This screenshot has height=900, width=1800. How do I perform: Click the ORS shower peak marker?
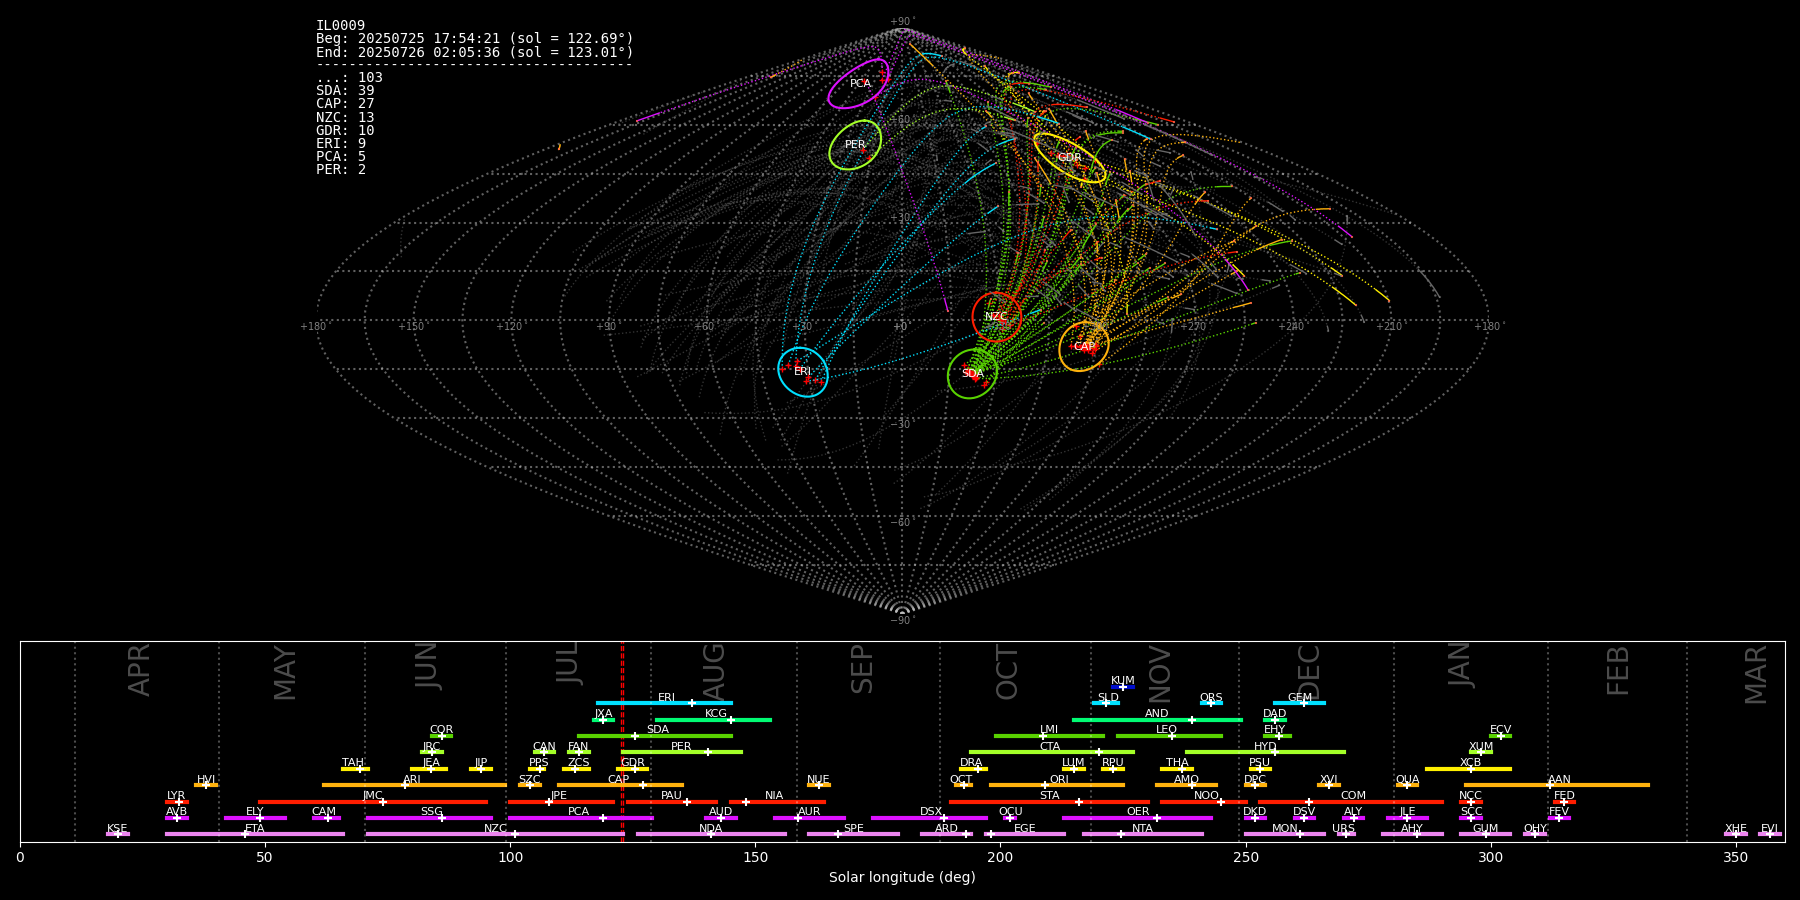(x=1211, y=703)
